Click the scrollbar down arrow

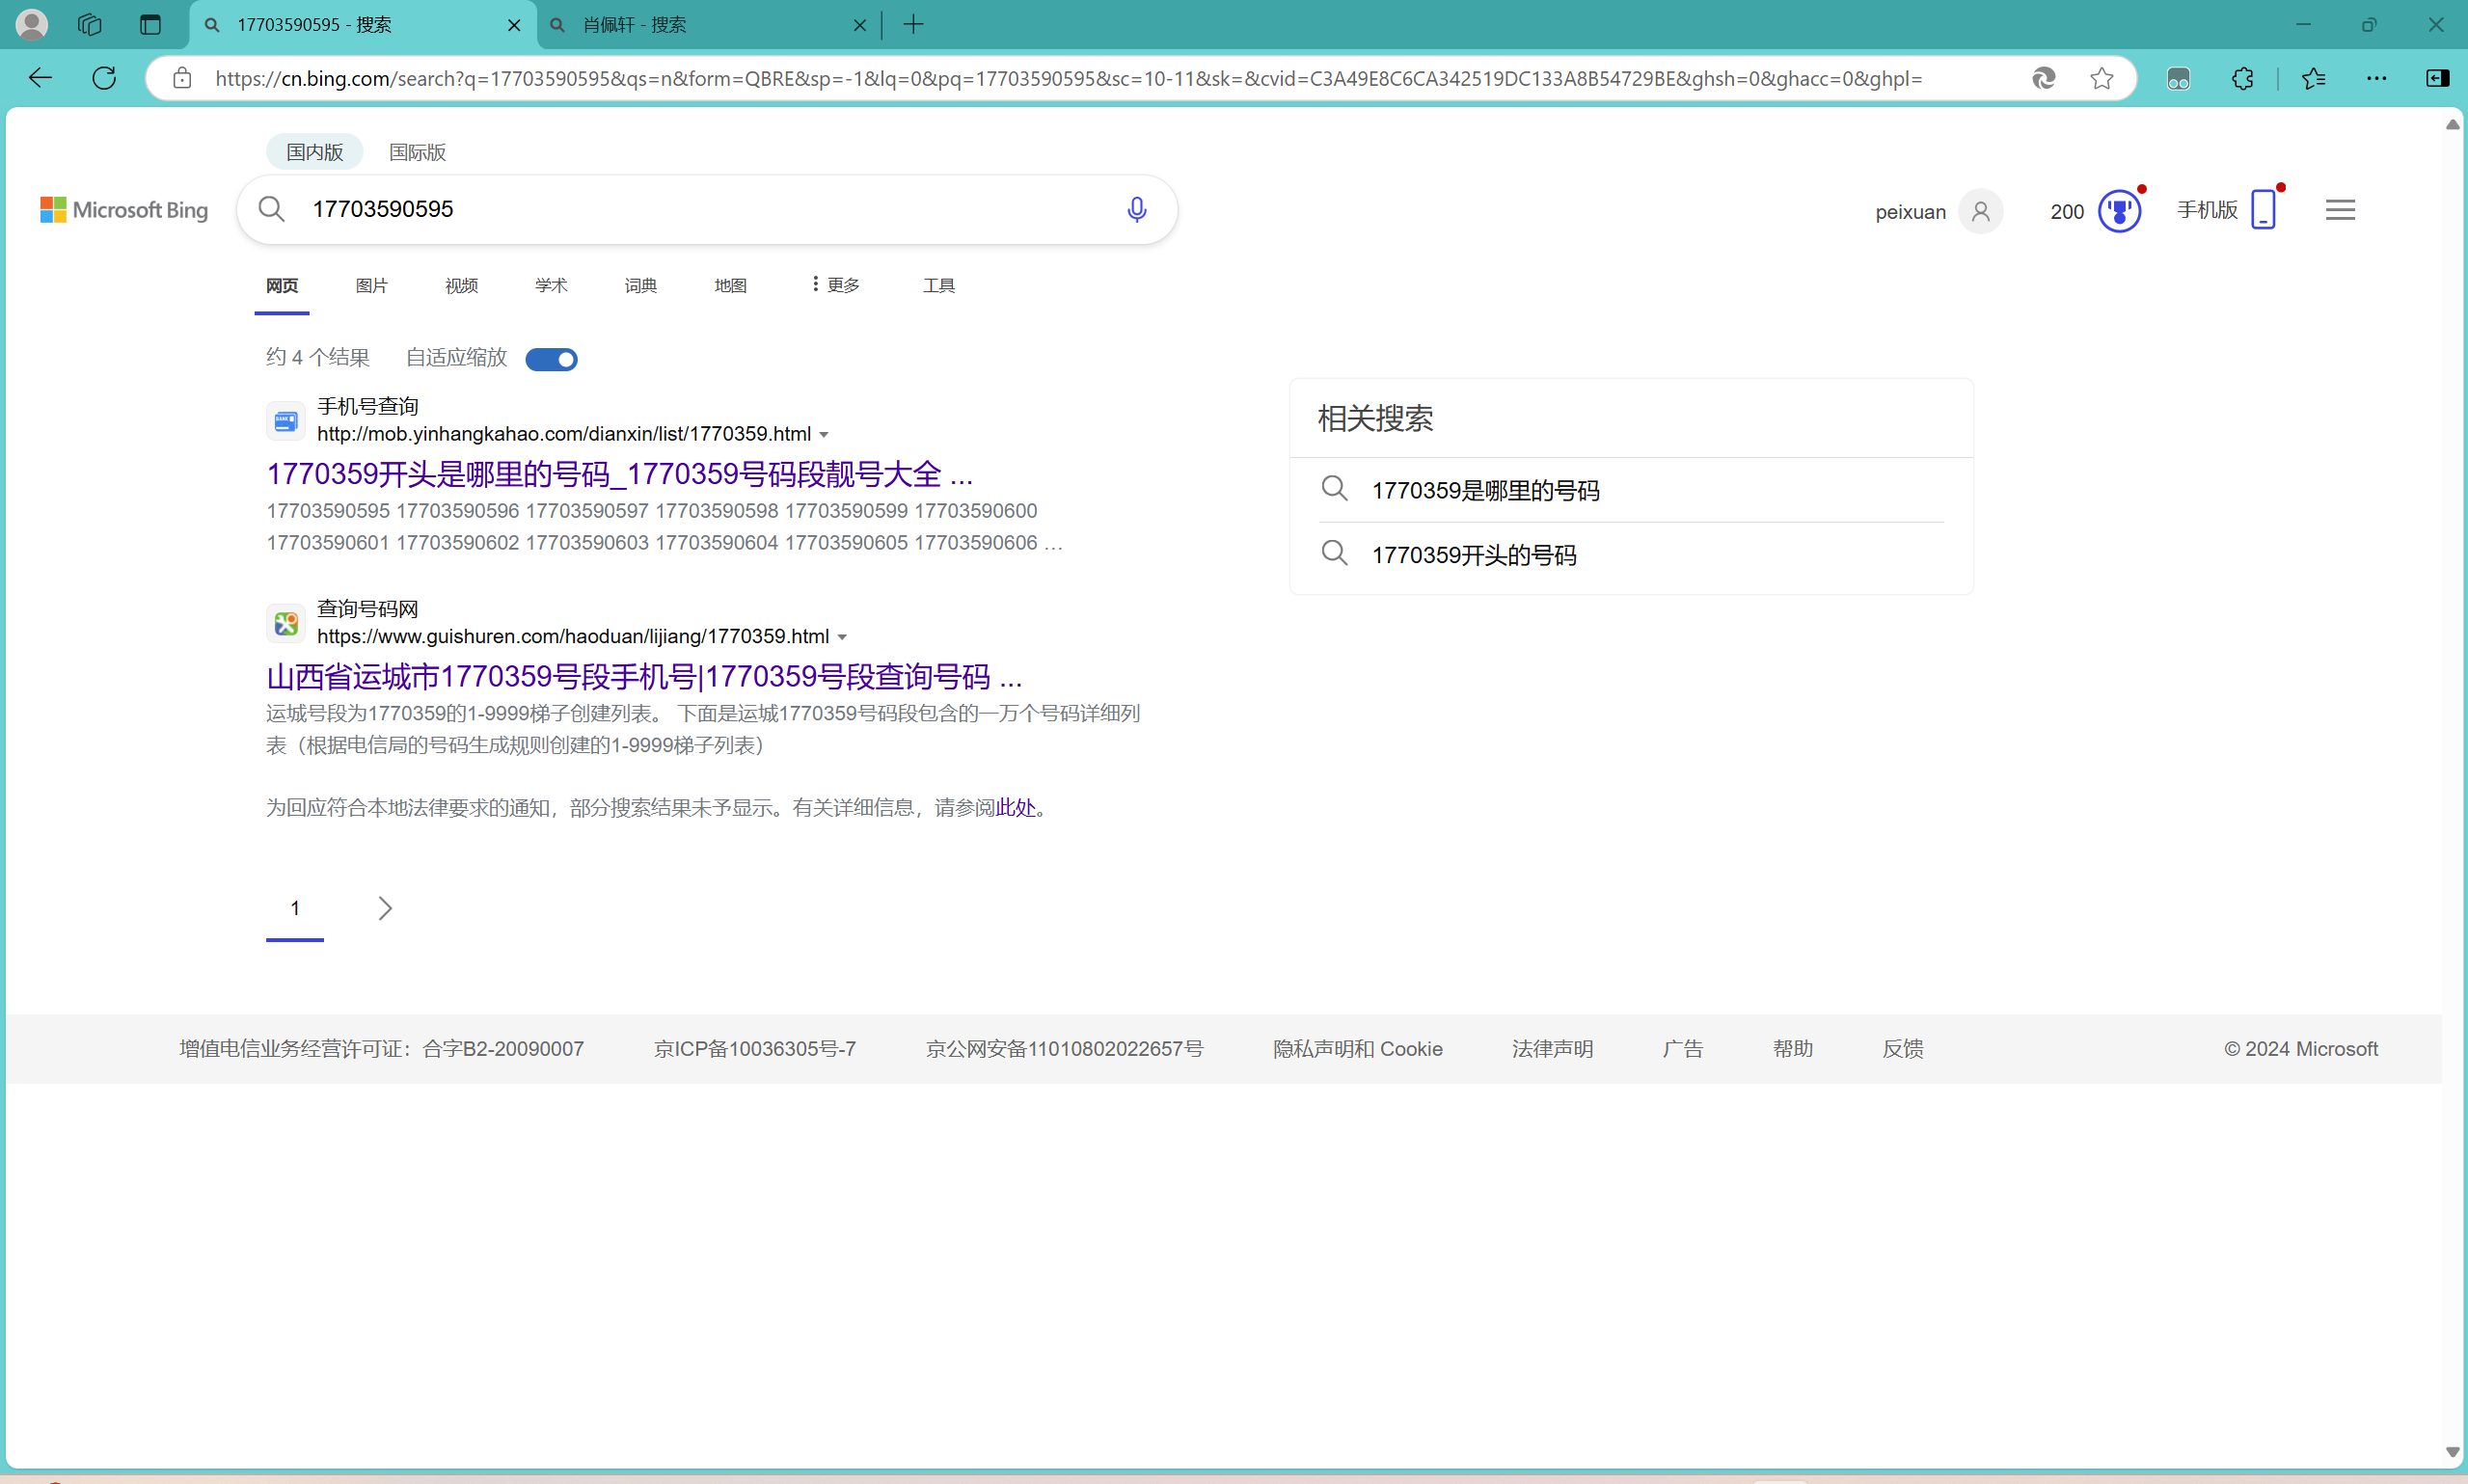(x=2452, y=1452)
